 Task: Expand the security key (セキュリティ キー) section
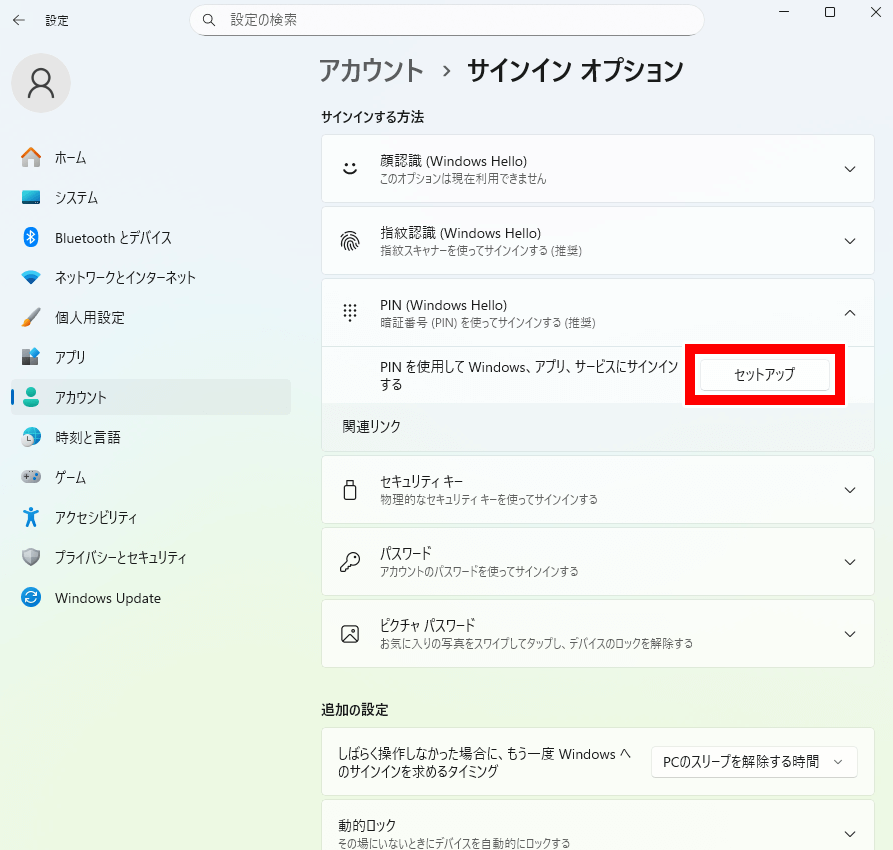(x=849, y=490)
